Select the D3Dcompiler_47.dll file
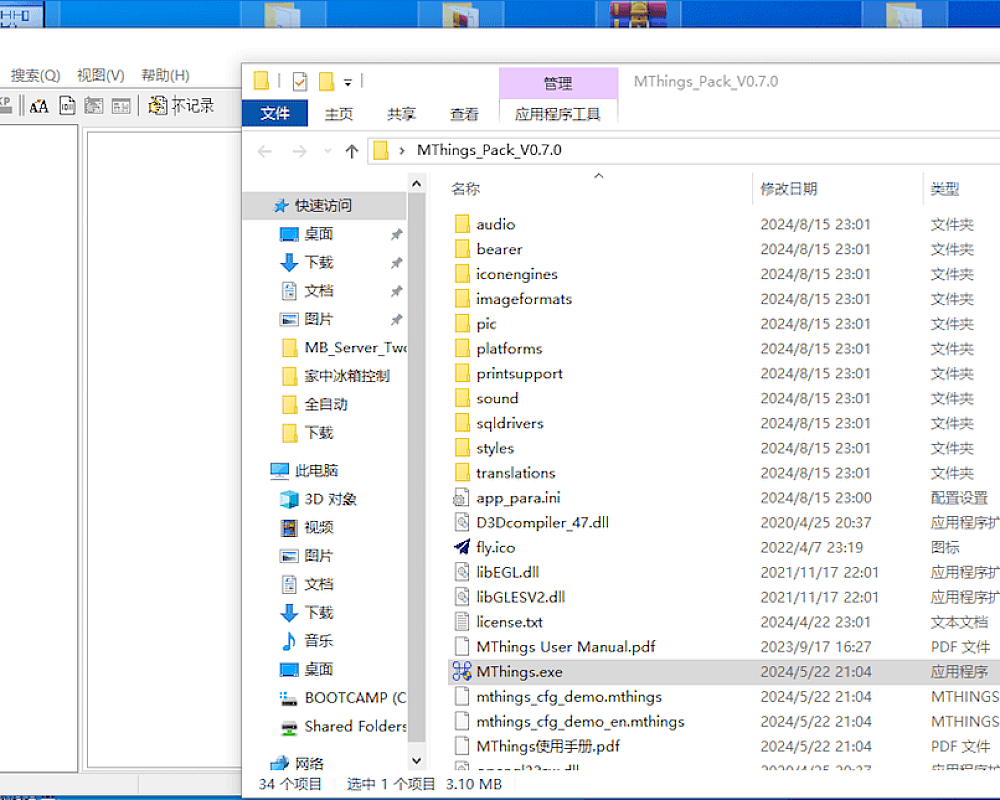The height and width of the screenshot is (800, 1000). click(542, 522)
